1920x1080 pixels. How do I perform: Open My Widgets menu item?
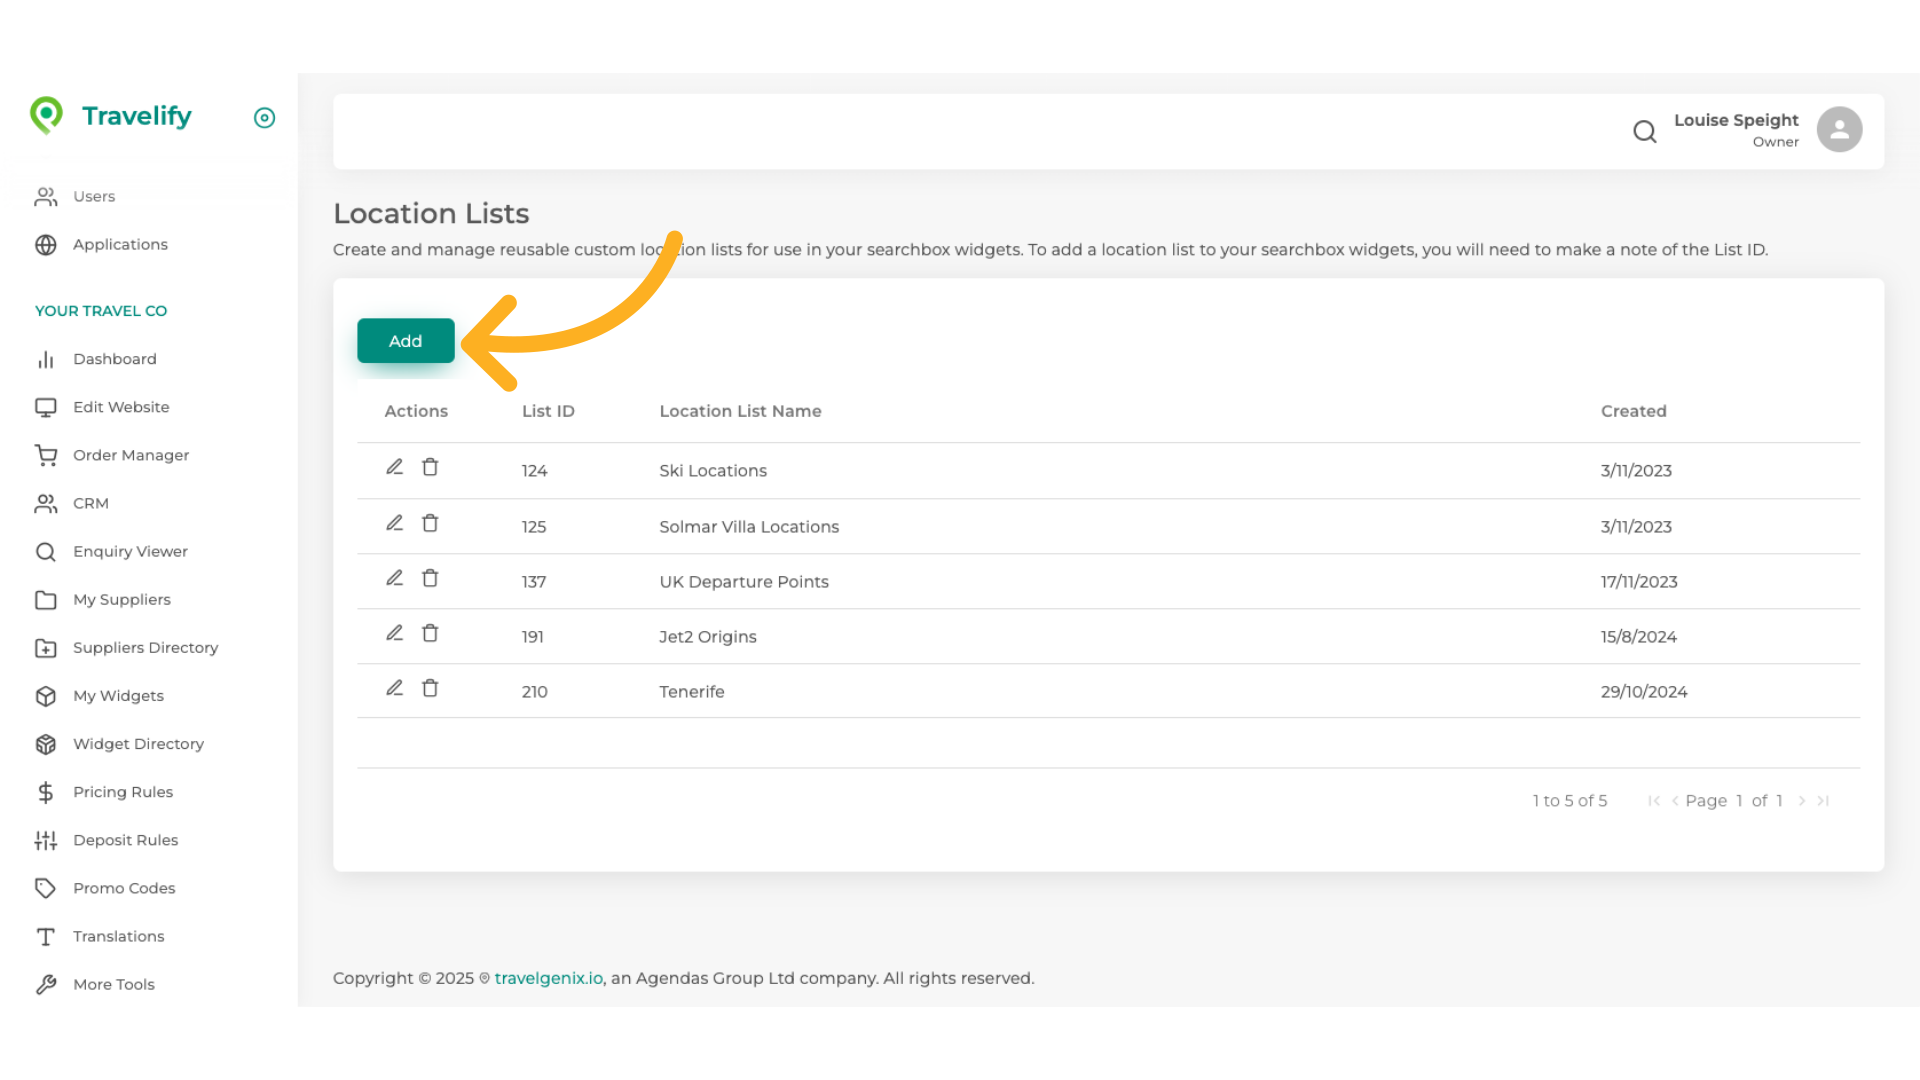118,696
